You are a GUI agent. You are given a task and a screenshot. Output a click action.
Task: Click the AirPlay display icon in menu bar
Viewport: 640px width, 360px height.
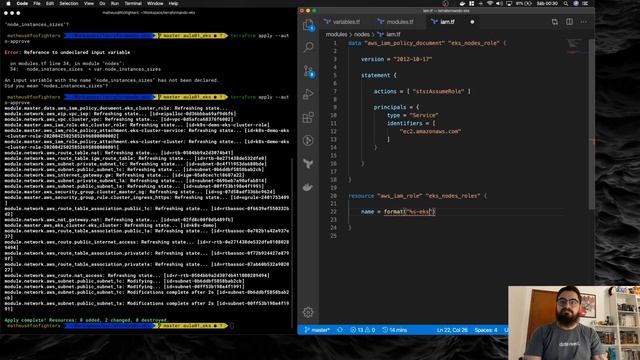click(x=509, y=3)
